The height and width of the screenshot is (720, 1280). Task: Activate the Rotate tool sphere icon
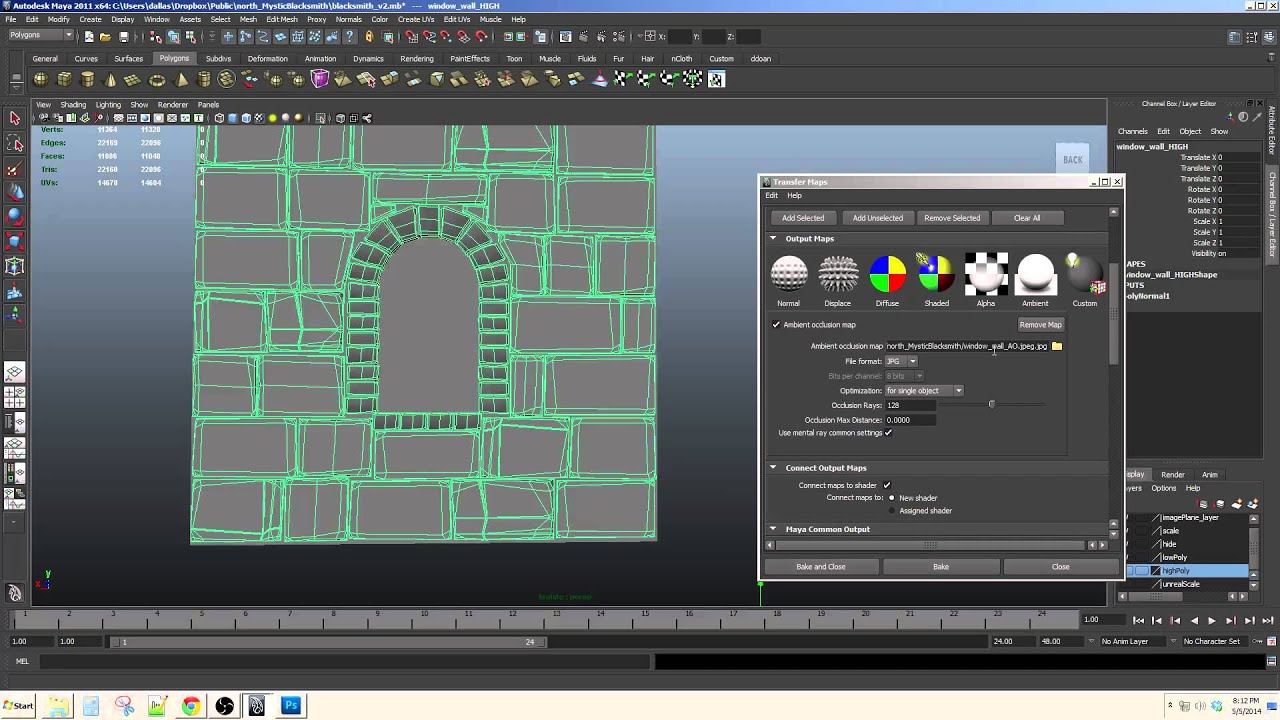coord(15,216)
